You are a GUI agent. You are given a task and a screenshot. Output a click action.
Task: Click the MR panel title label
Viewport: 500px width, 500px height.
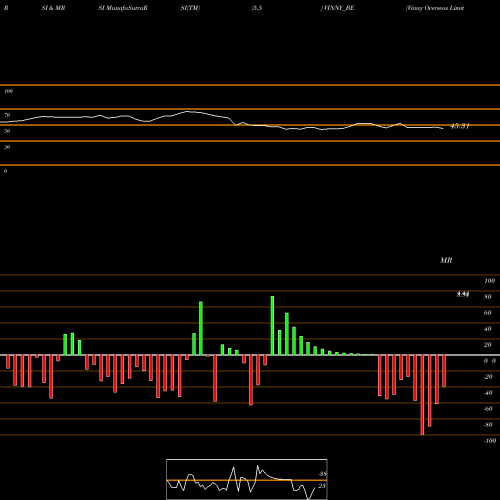click(x=446, y=260)
